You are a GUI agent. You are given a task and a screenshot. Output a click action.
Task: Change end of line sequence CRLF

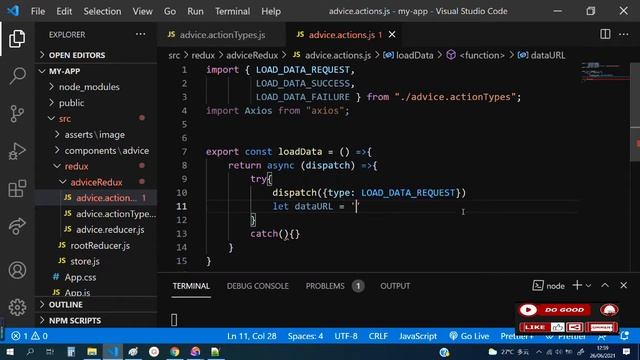tap(378, 336)
